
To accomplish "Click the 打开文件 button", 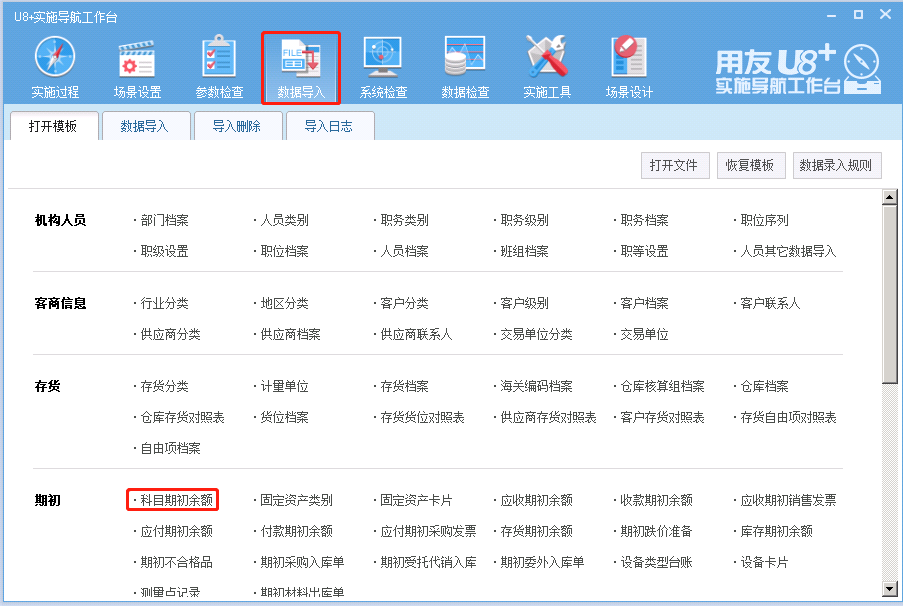I will tap(673, 165).
